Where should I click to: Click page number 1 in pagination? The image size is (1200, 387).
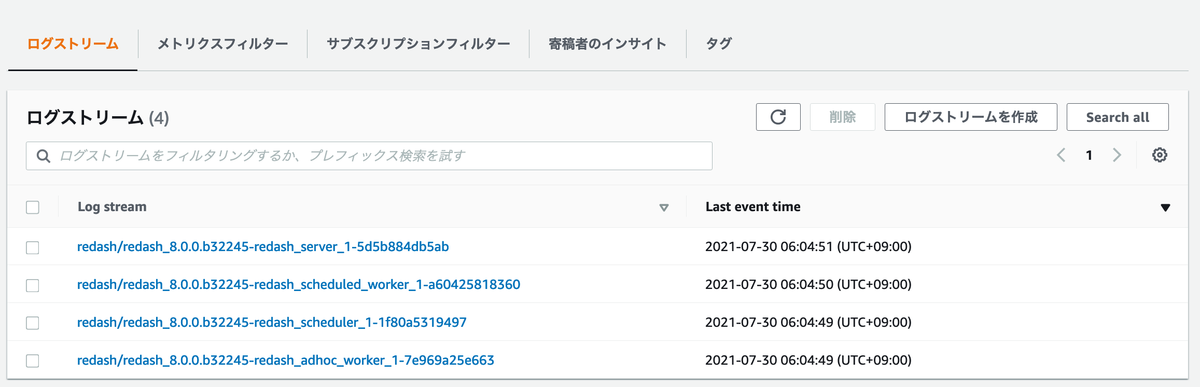1089,155
